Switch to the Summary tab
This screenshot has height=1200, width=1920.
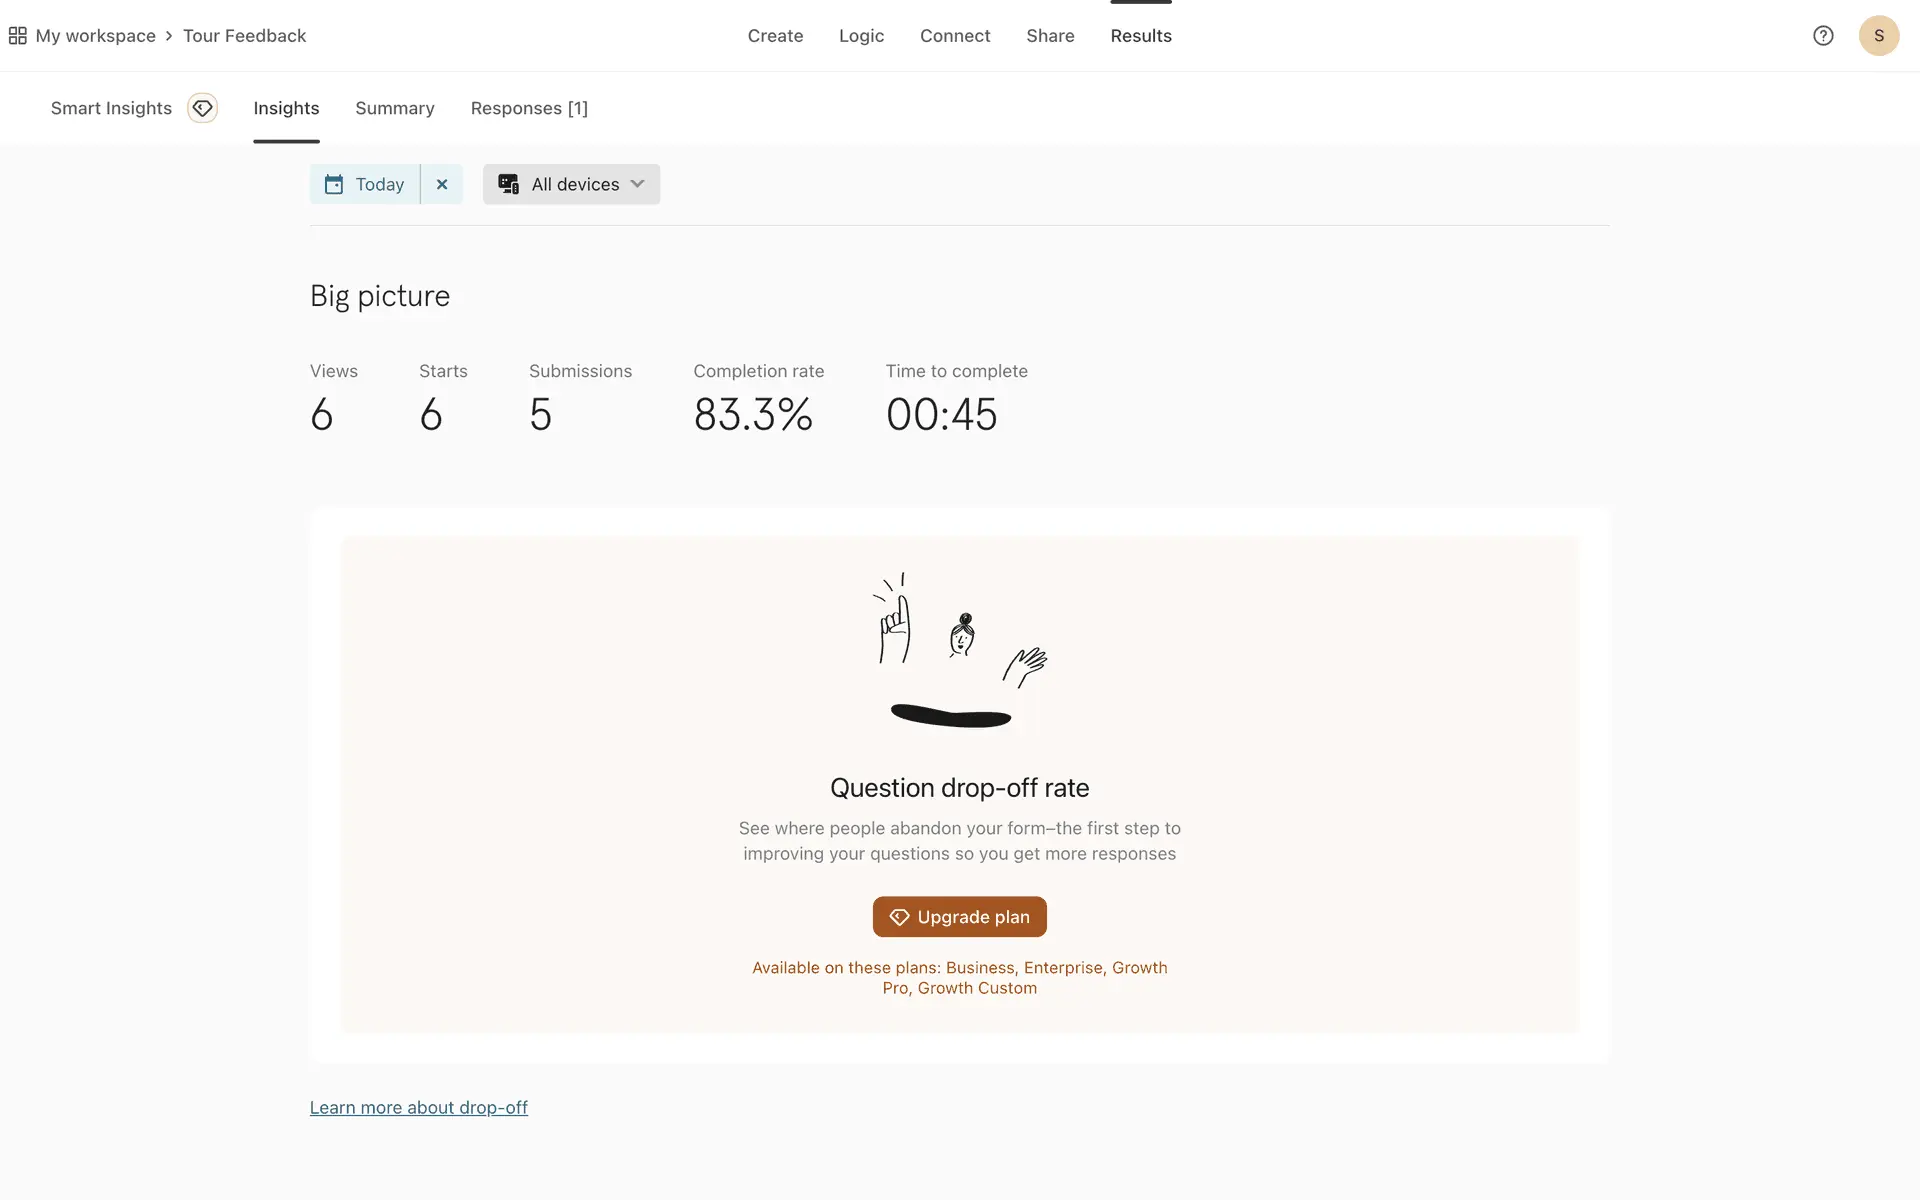pos(394,108)
